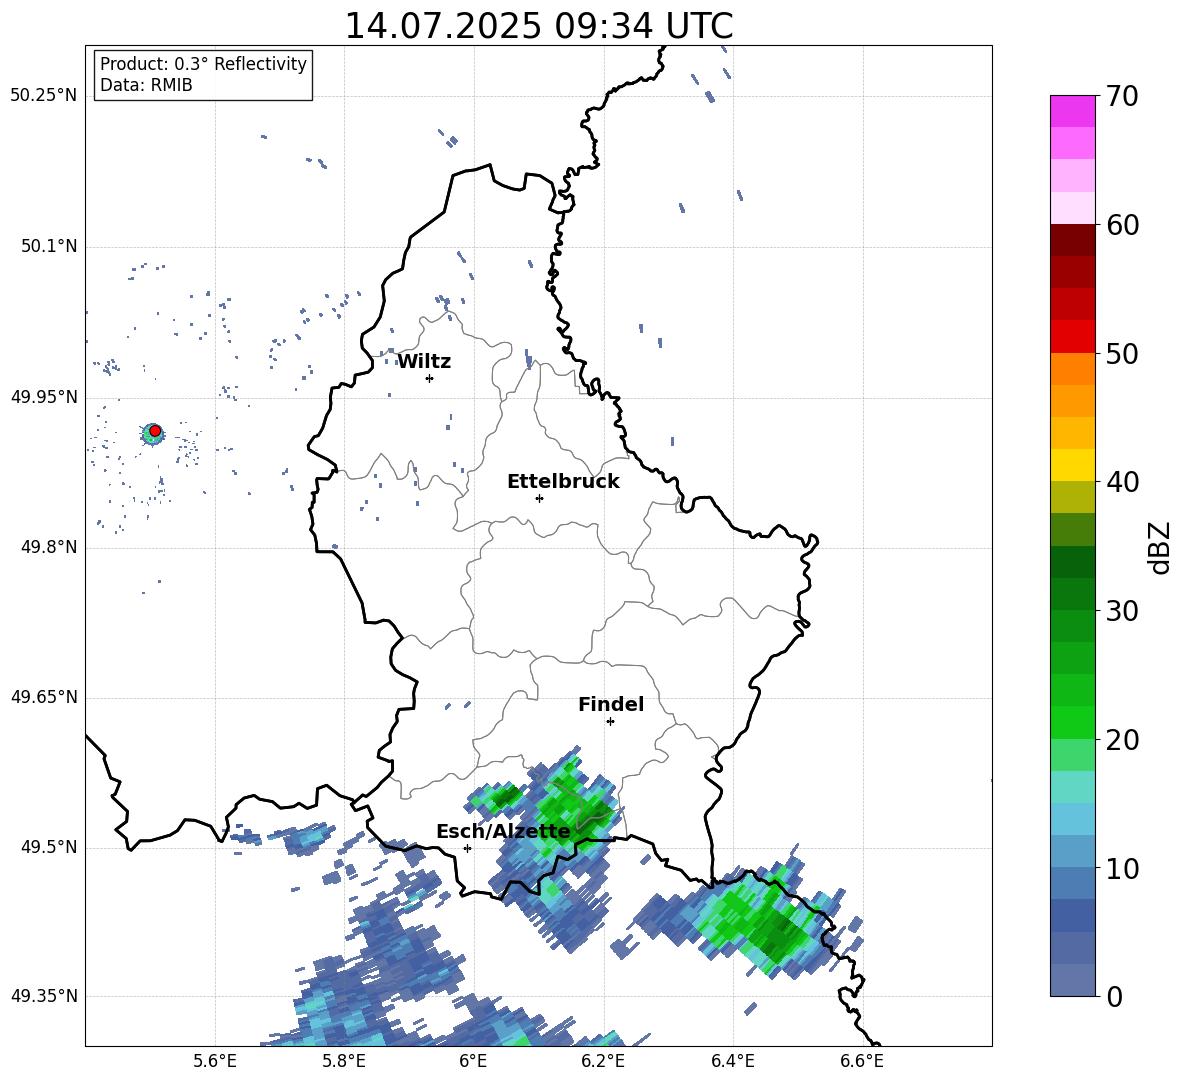Click the red radar site marker
The width and height of the screenshot is (1184, 1081).
pos(155,431)
